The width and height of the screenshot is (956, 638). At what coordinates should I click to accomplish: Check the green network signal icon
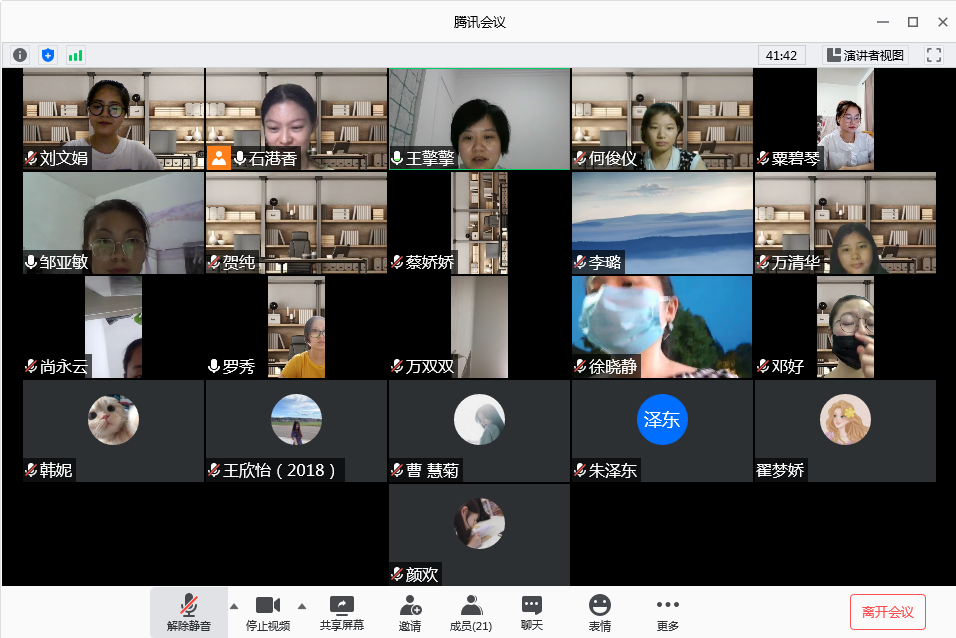tap(75, 55)
